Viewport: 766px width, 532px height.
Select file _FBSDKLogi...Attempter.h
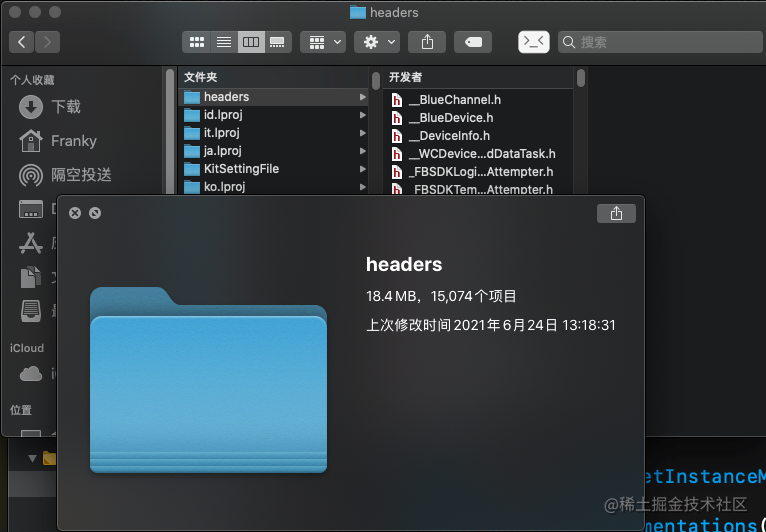479,172
